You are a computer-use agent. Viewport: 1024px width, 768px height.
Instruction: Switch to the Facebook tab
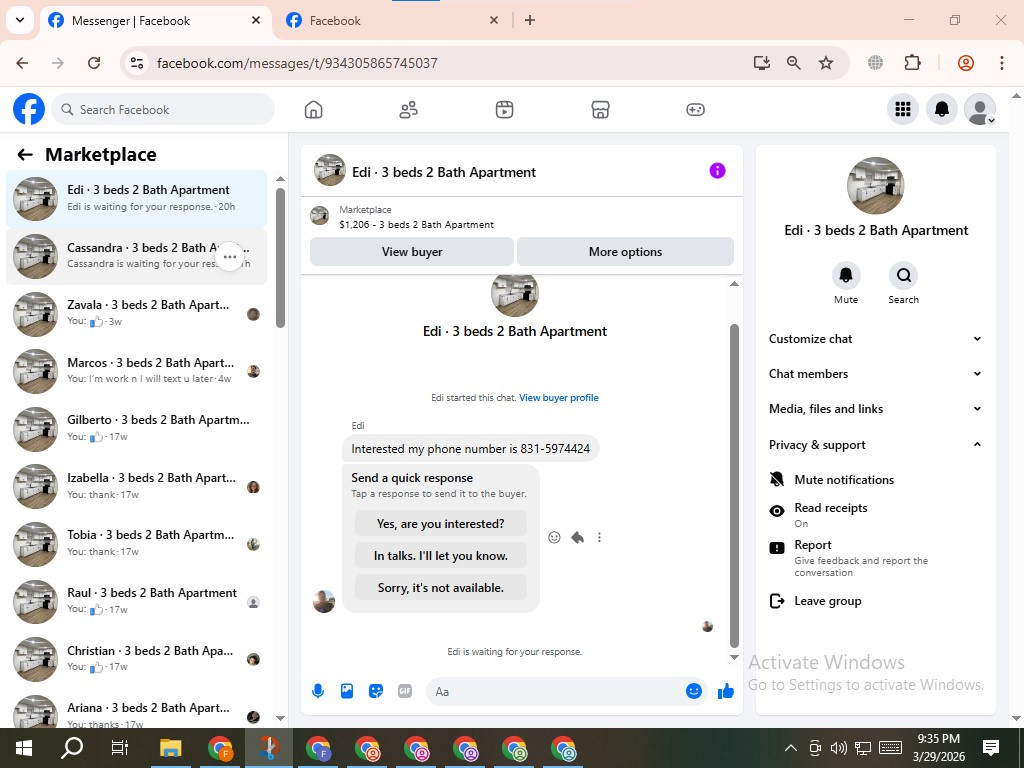point(392,21)
